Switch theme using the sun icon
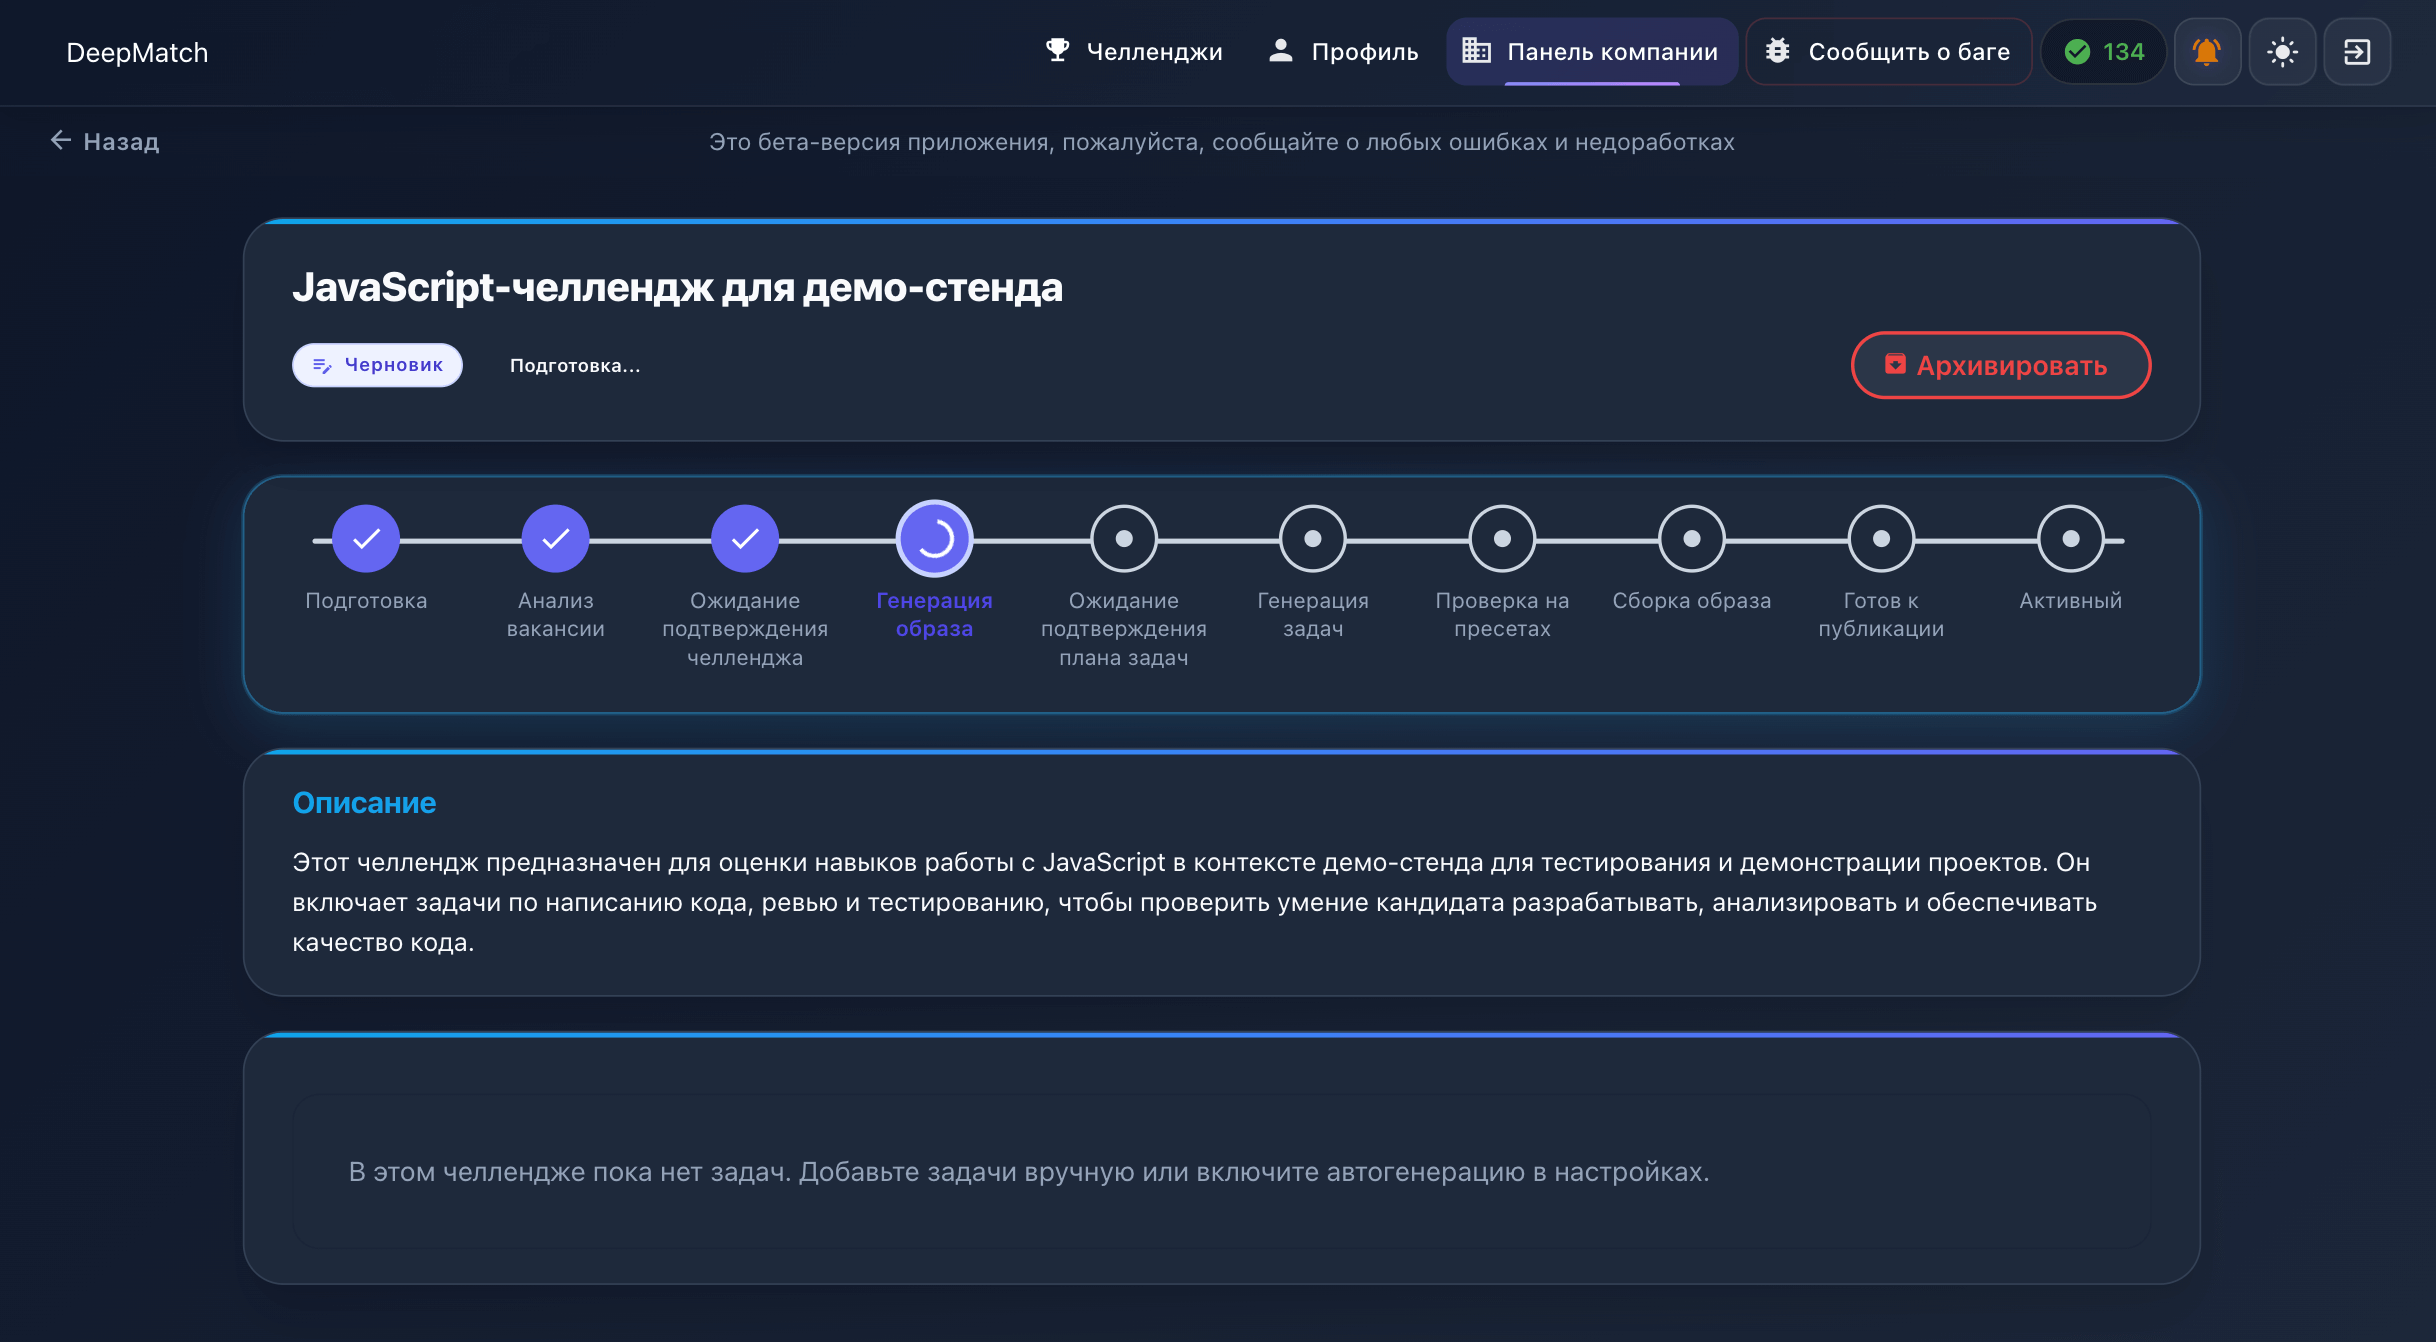Viewport: 2436px width, 1342px height. 2282,51
